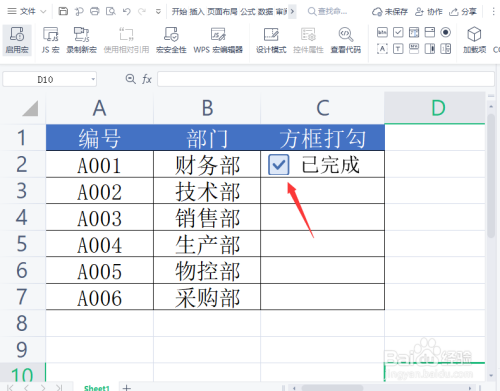Viewport: 500px width, 391px height.
Task: Click cell containing 采购部
Action: tap(207, 297)
